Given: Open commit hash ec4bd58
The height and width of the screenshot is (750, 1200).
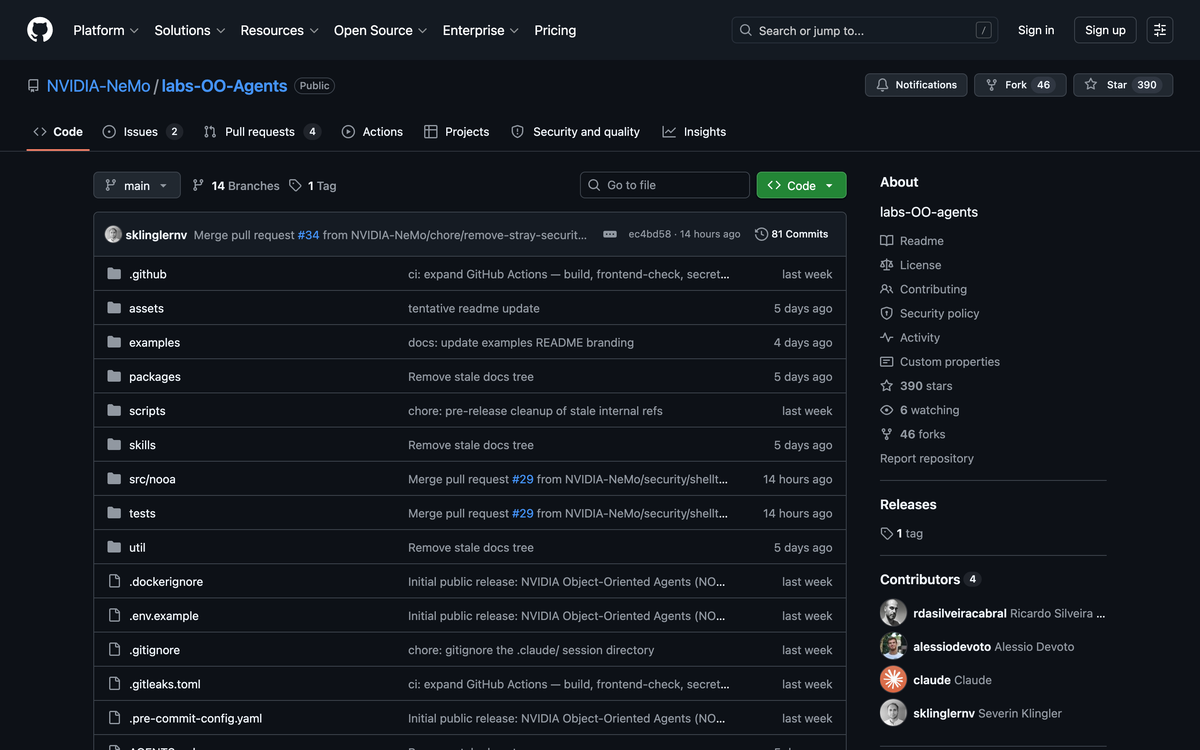Looking at the screenshot, I should (x=650, y=234).
